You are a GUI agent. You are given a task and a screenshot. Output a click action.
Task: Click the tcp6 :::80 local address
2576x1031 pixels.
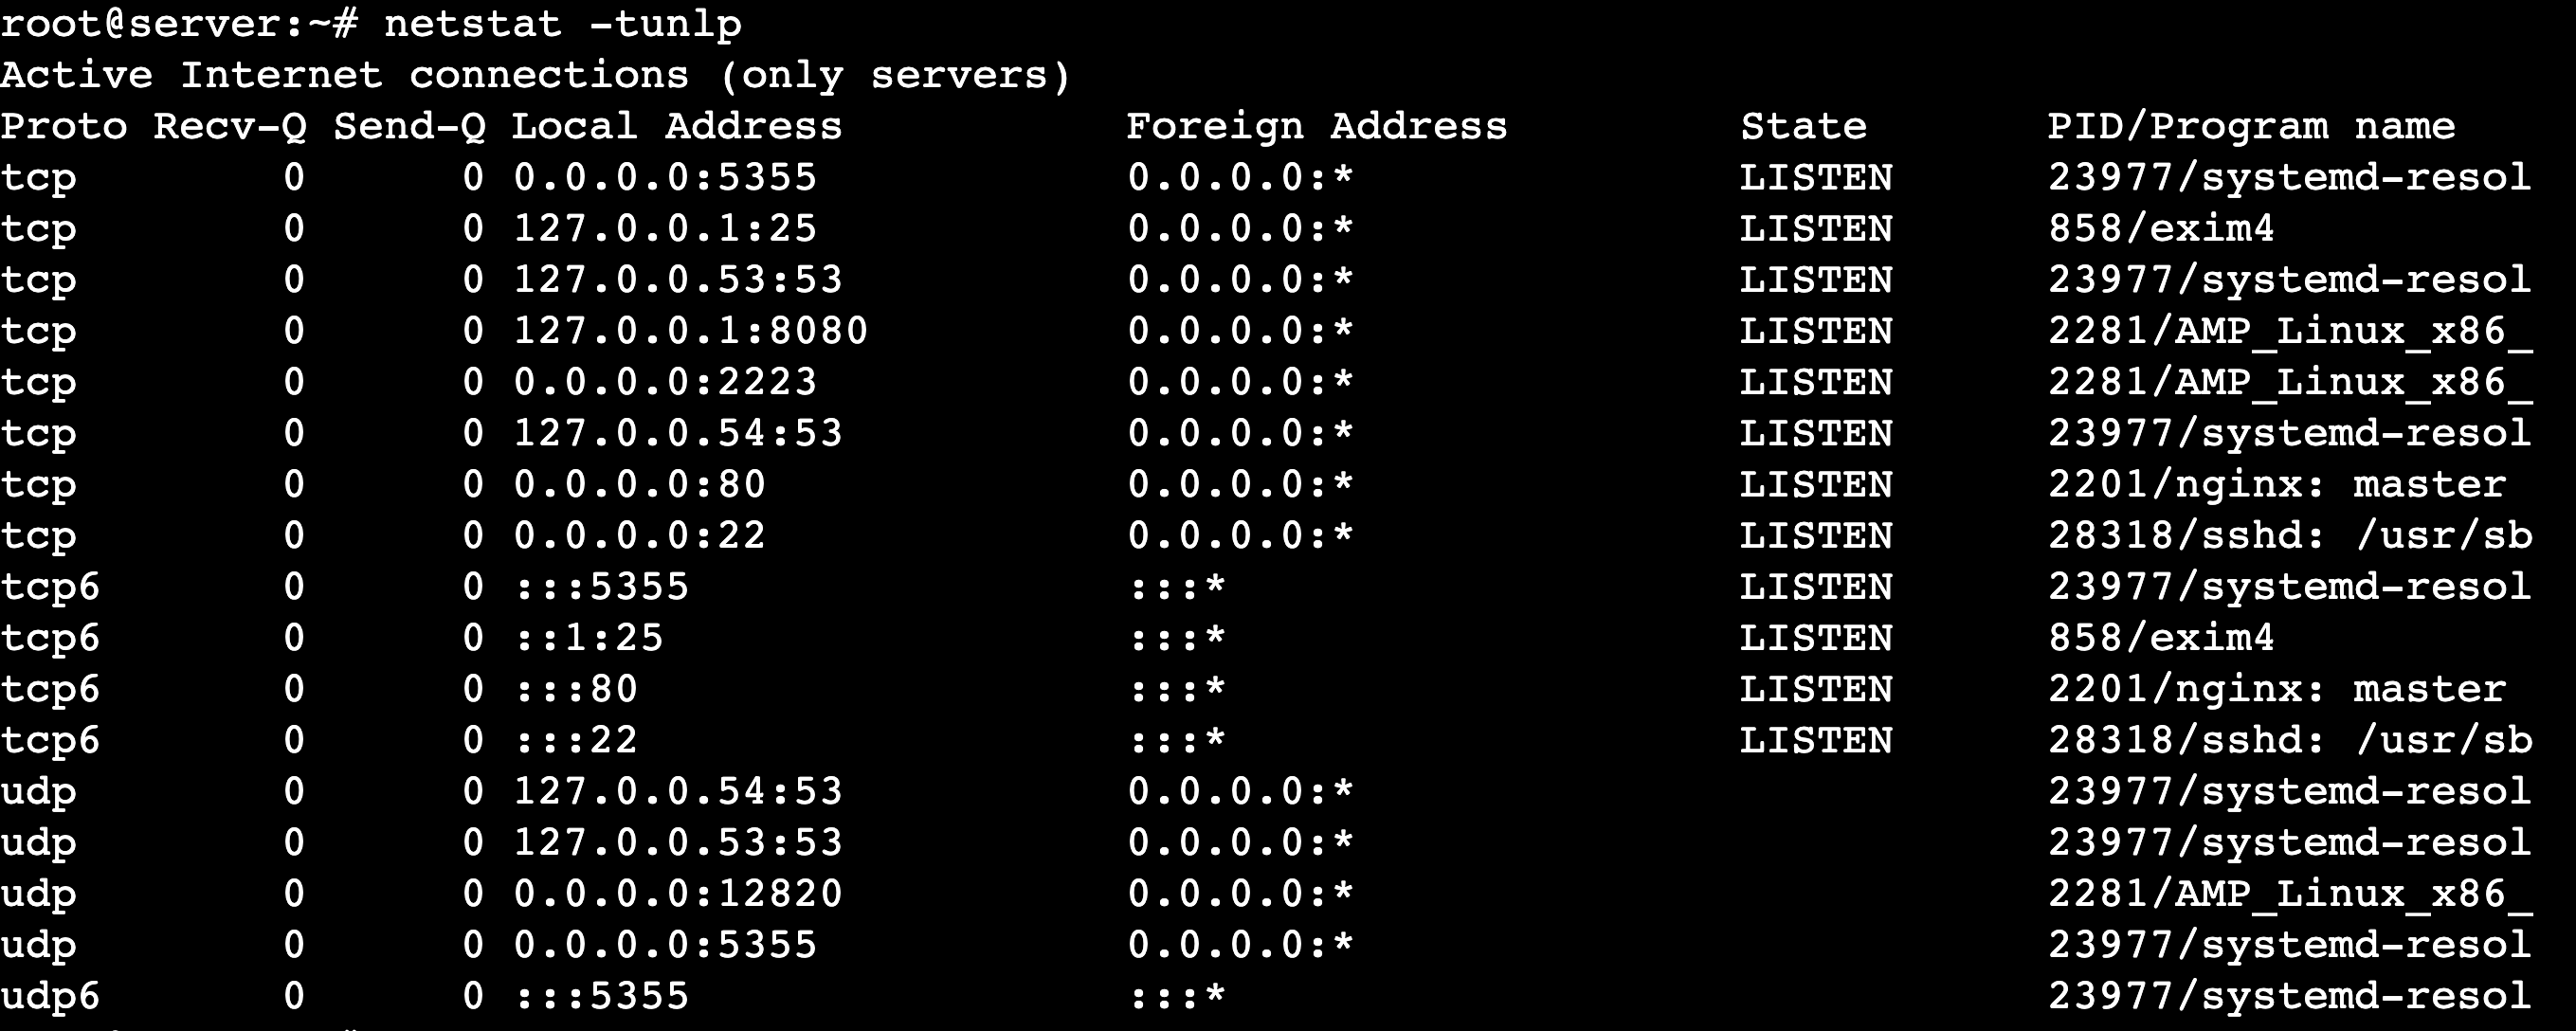pyautogui.click(x=576, y=689)
